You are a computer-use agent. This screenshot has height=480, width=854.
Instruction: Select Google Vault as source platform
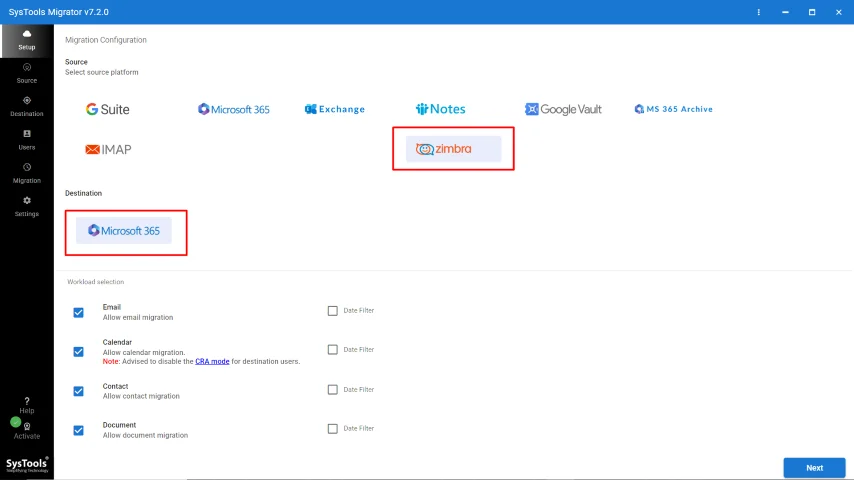click(x=563, y=109)
